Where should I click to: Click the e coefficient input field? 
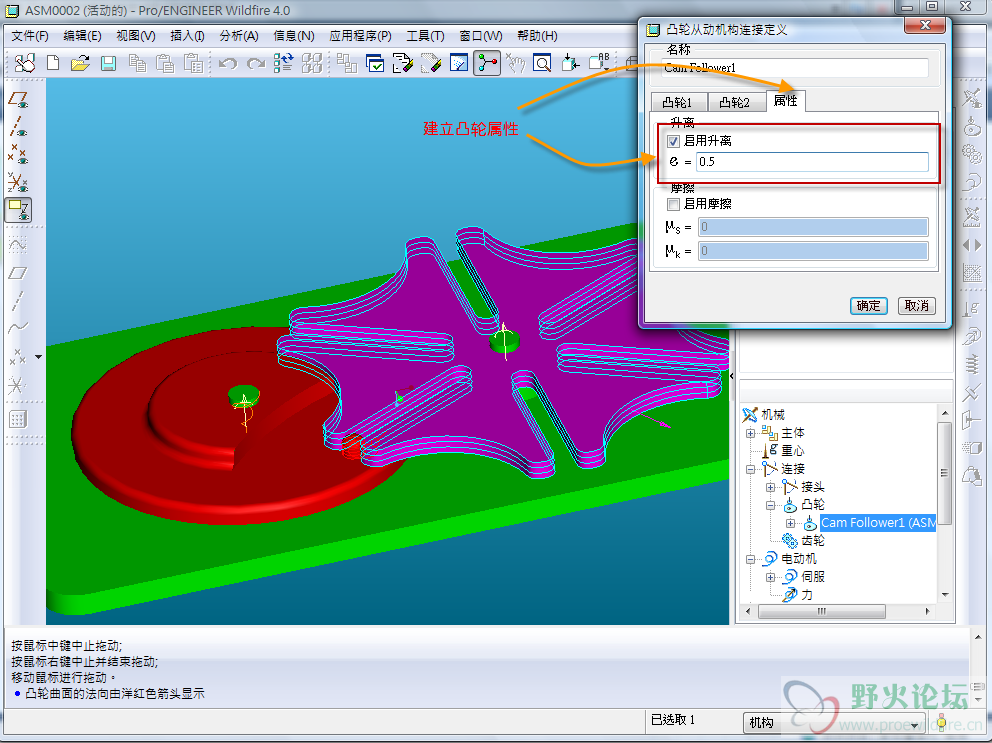click(812, 162)
